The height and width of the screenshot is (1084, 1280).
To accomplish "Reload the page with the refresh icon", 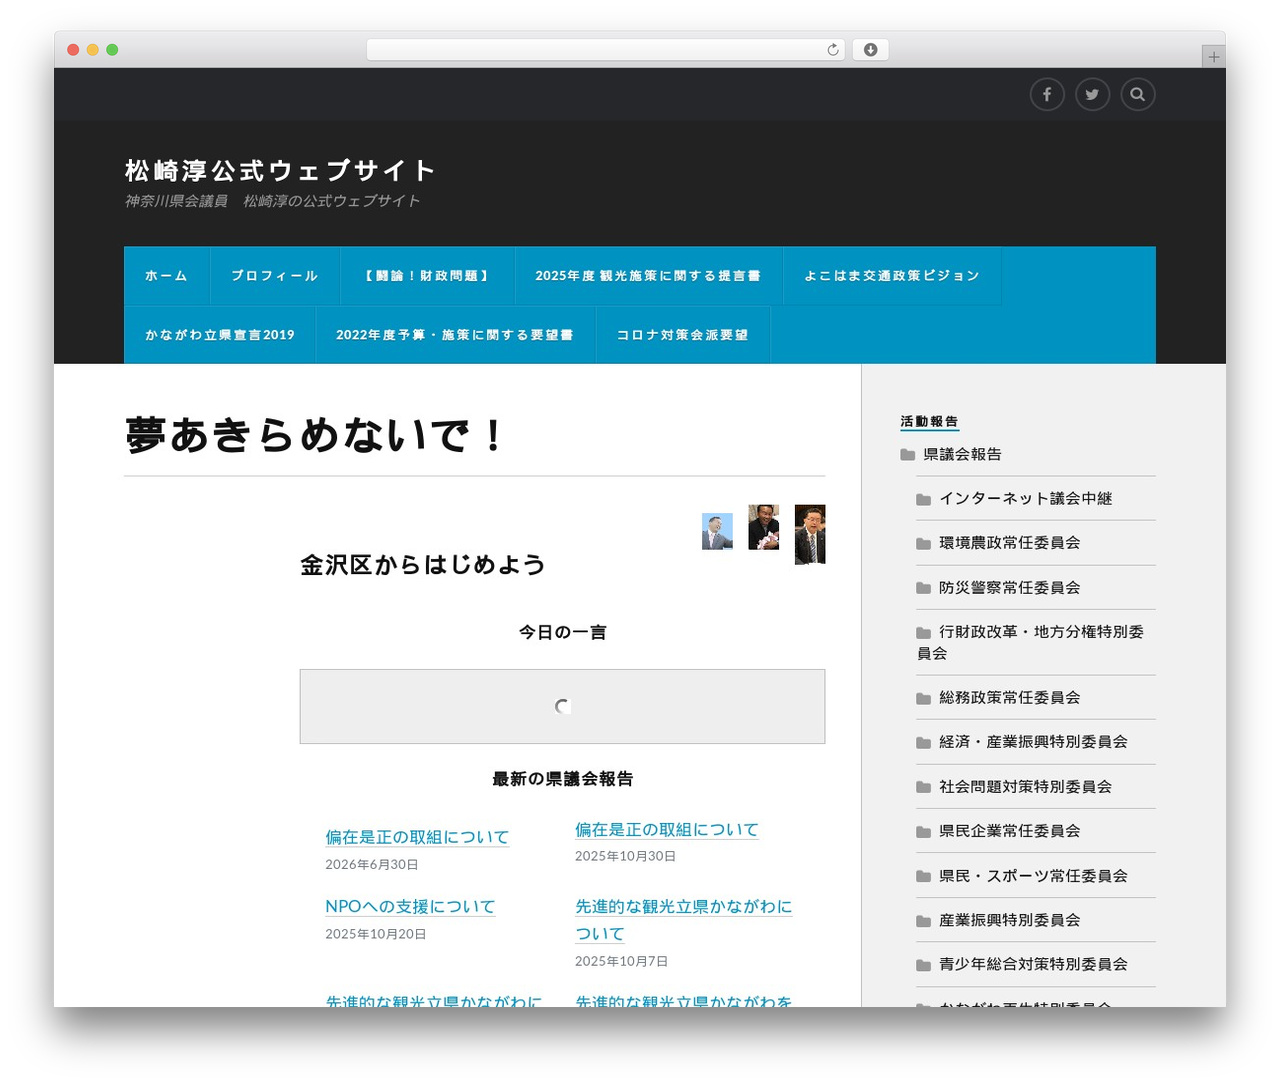I will click(x=833, y=50).
